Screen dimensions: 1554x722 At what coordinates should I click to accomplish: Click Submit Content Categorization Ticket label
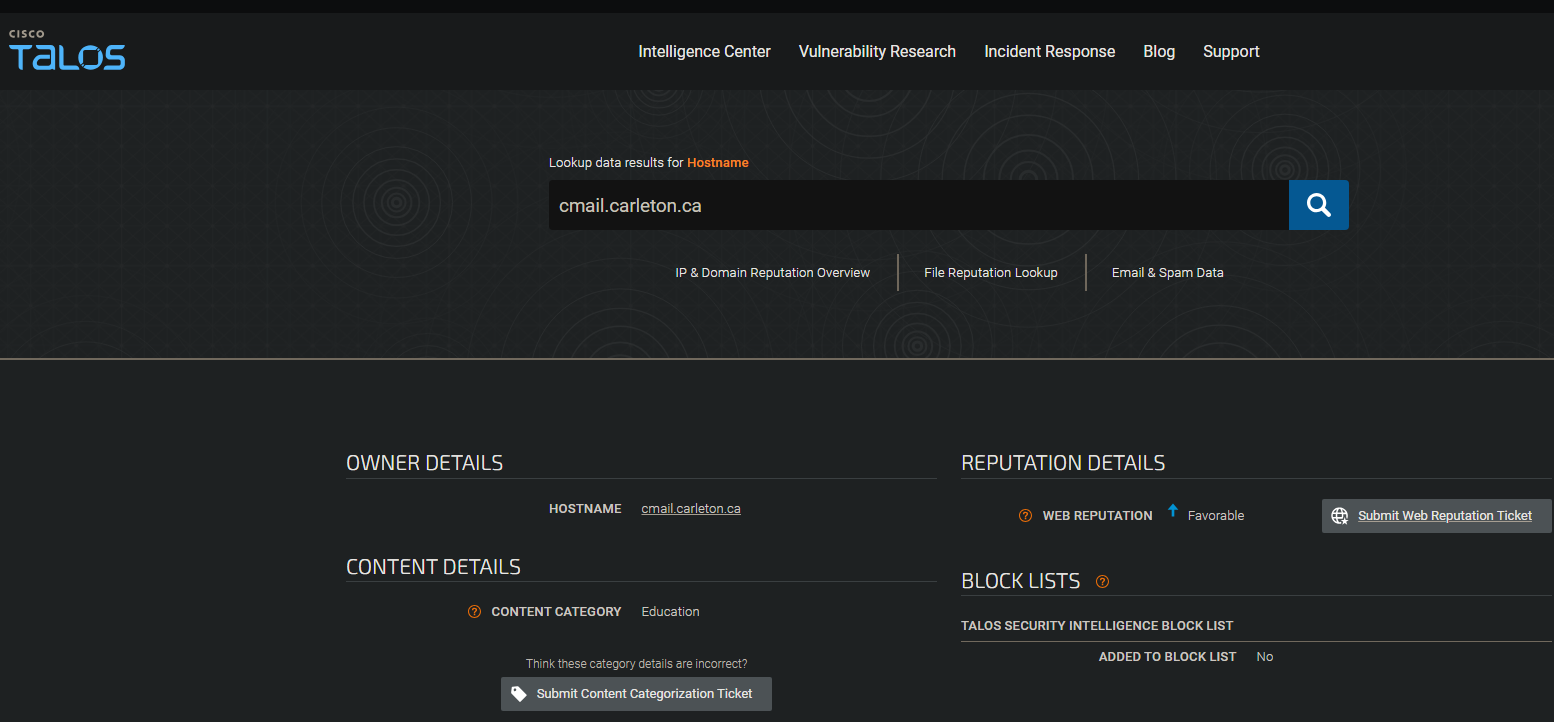[644, 693]
